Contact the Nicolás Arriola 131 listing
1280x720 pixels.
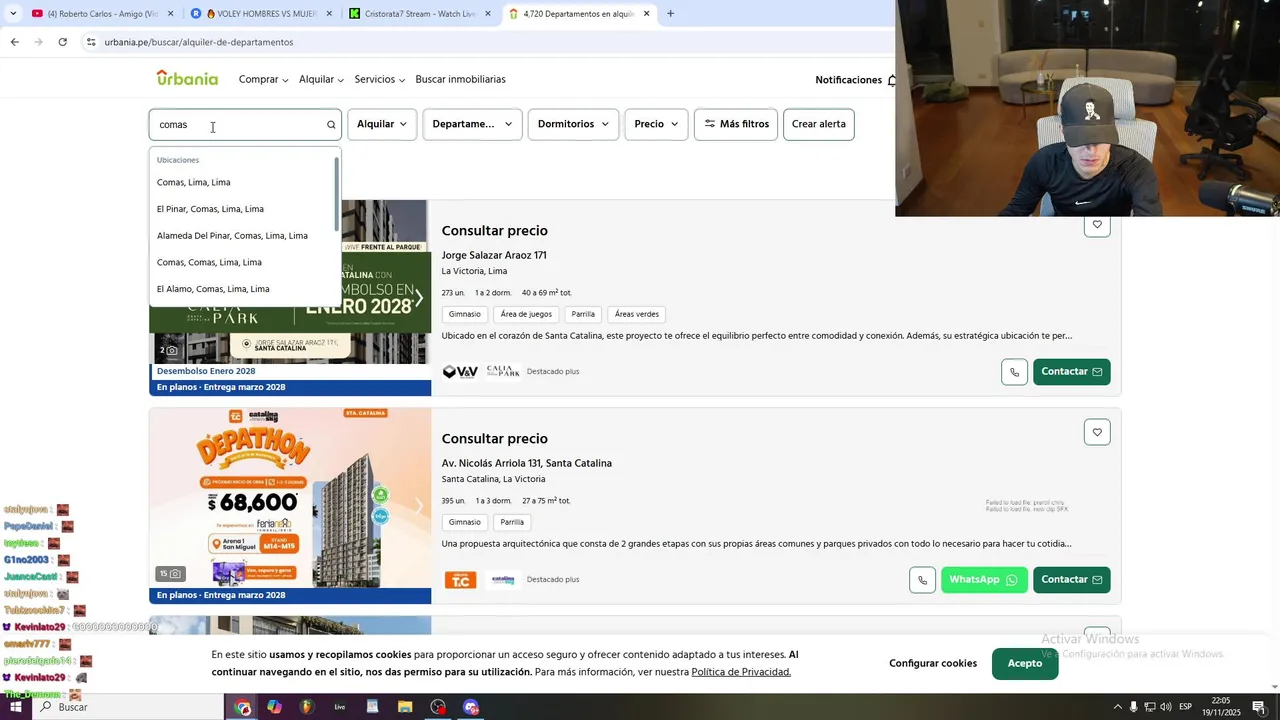[x=1071, y=580]
